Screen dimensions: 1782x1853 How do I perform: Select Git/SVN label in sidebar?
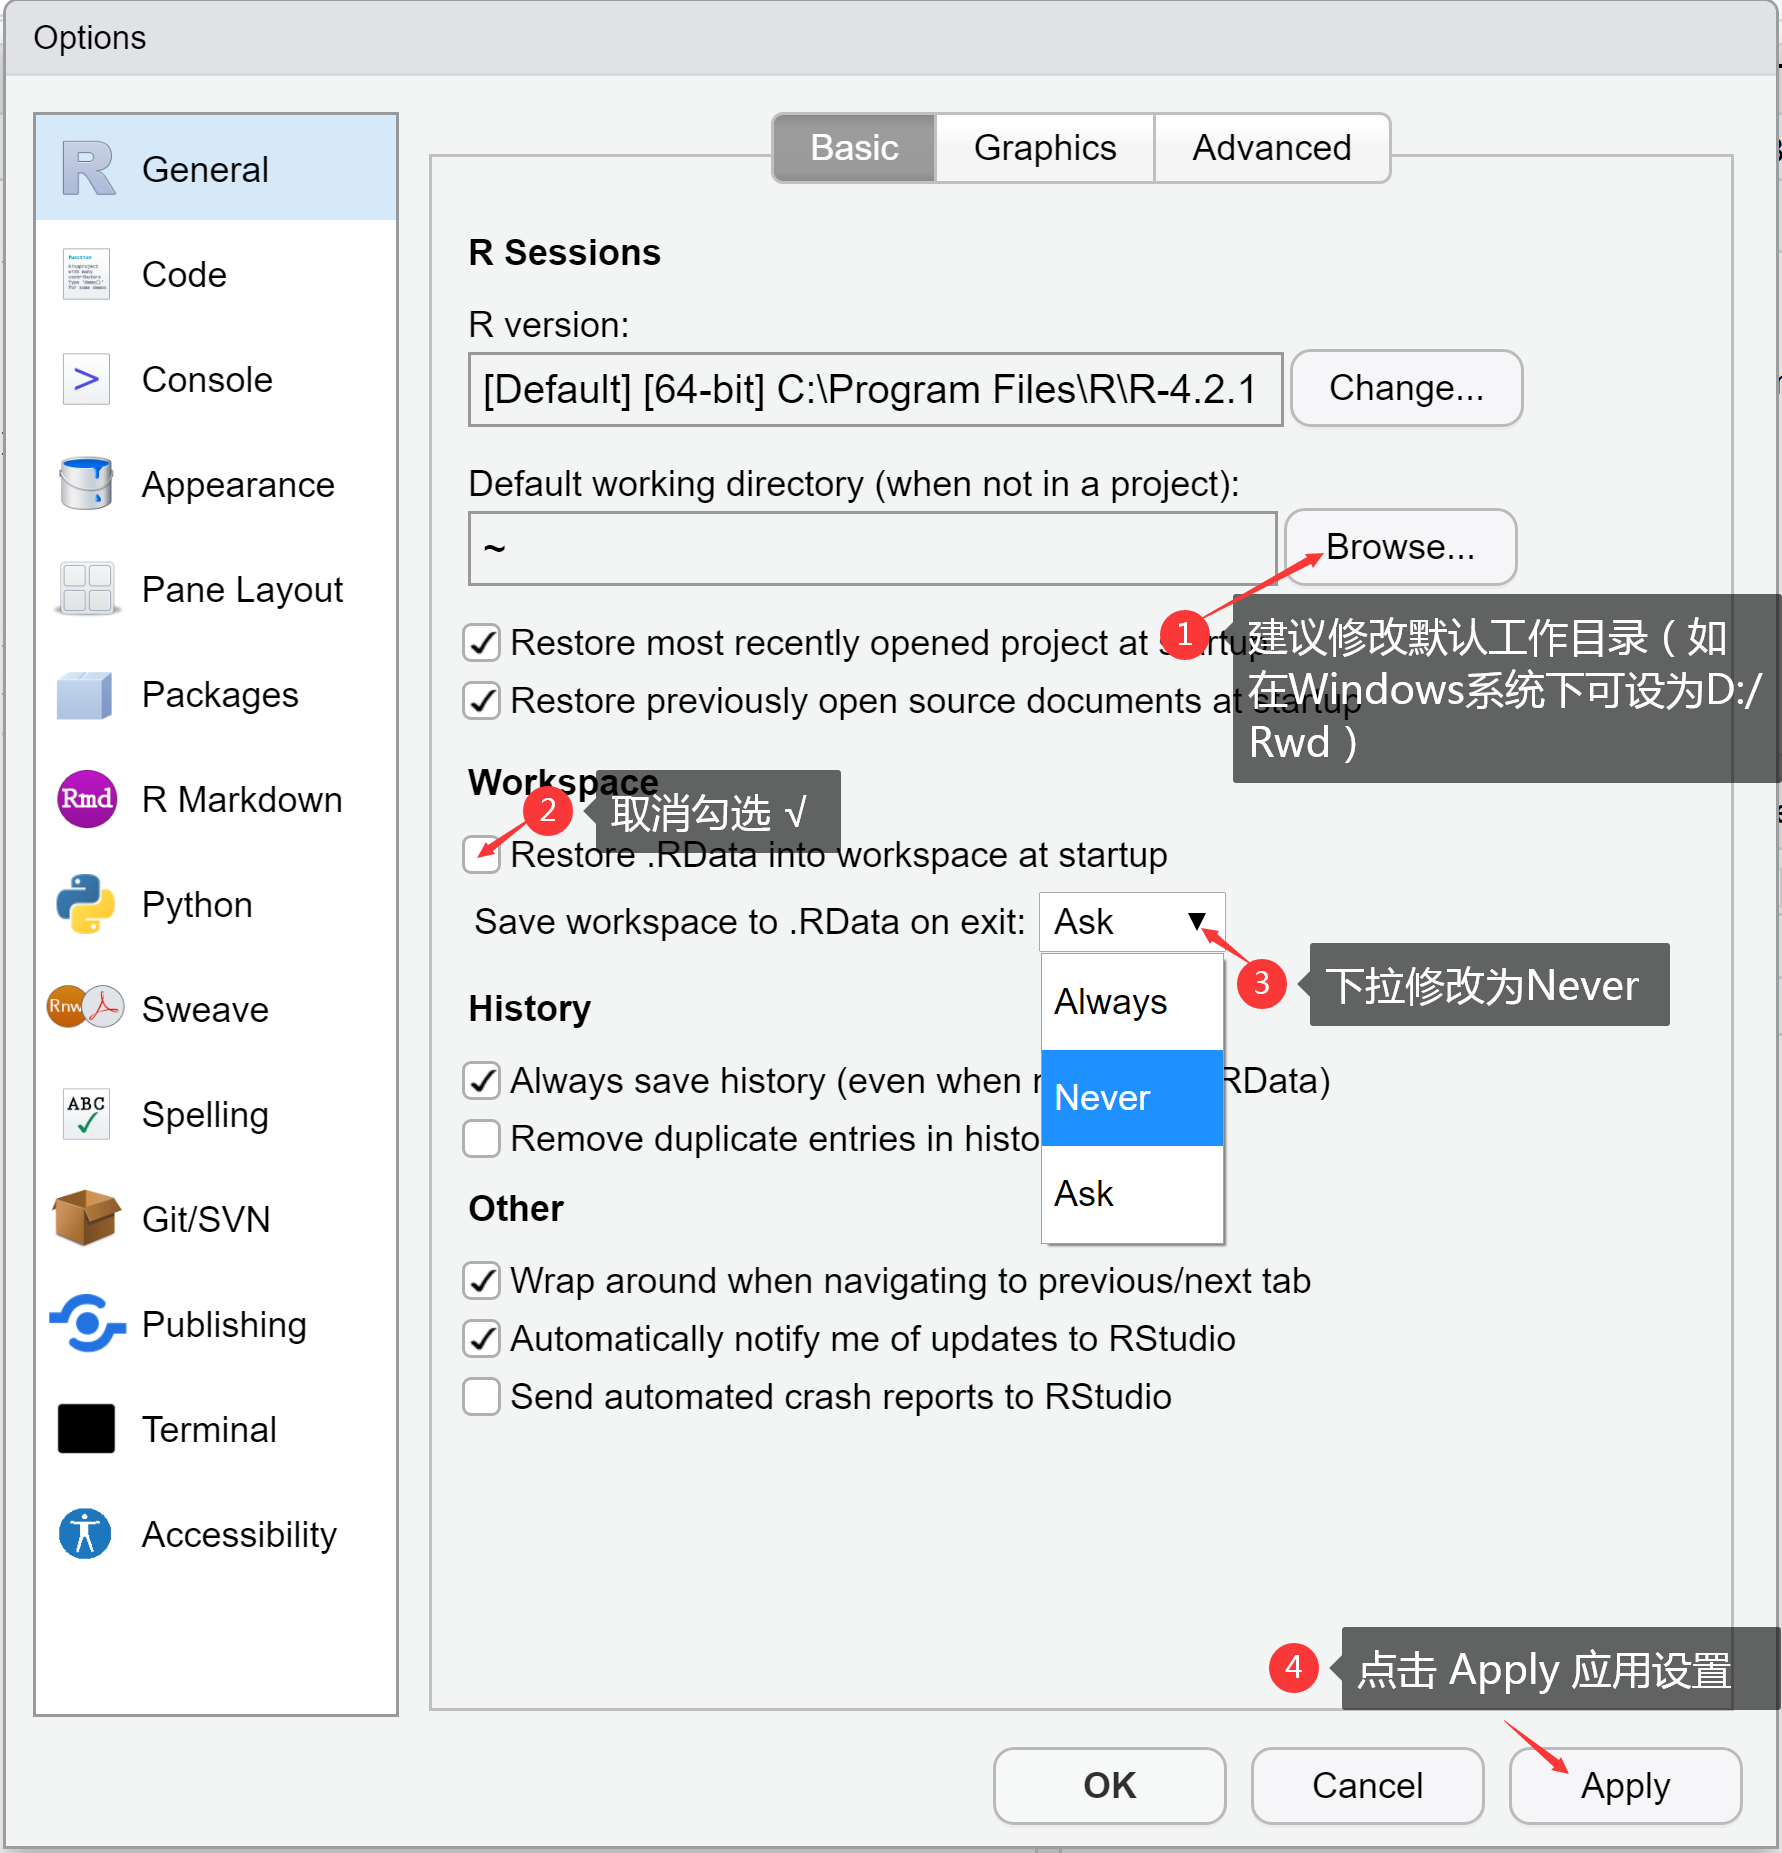[206, 1219]
